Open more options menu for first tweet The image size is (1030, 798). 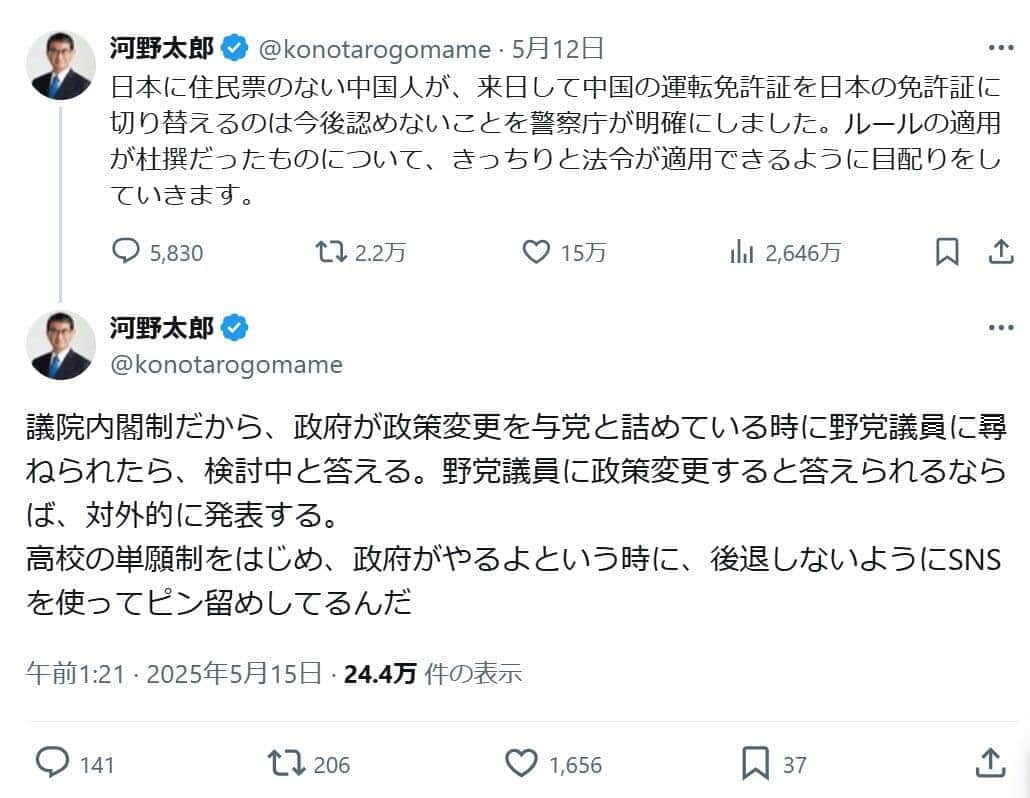click(1000, 48)
